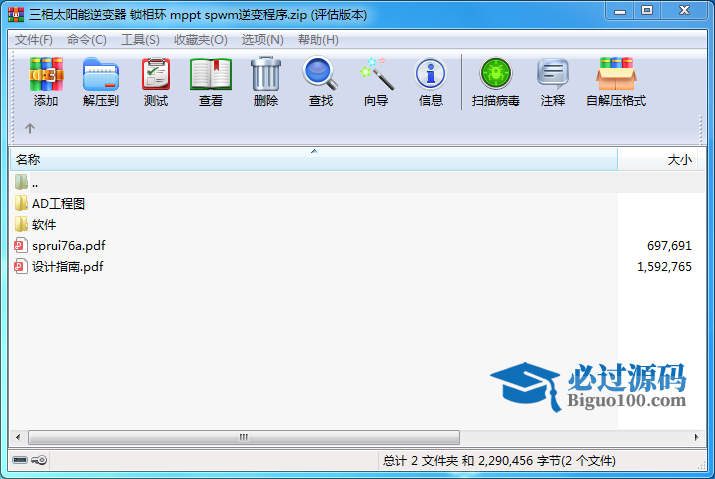The image size is (715, 479).
Task: Open the 命令(C) menu
Action: pyautogui.click(x=87, y=40)
